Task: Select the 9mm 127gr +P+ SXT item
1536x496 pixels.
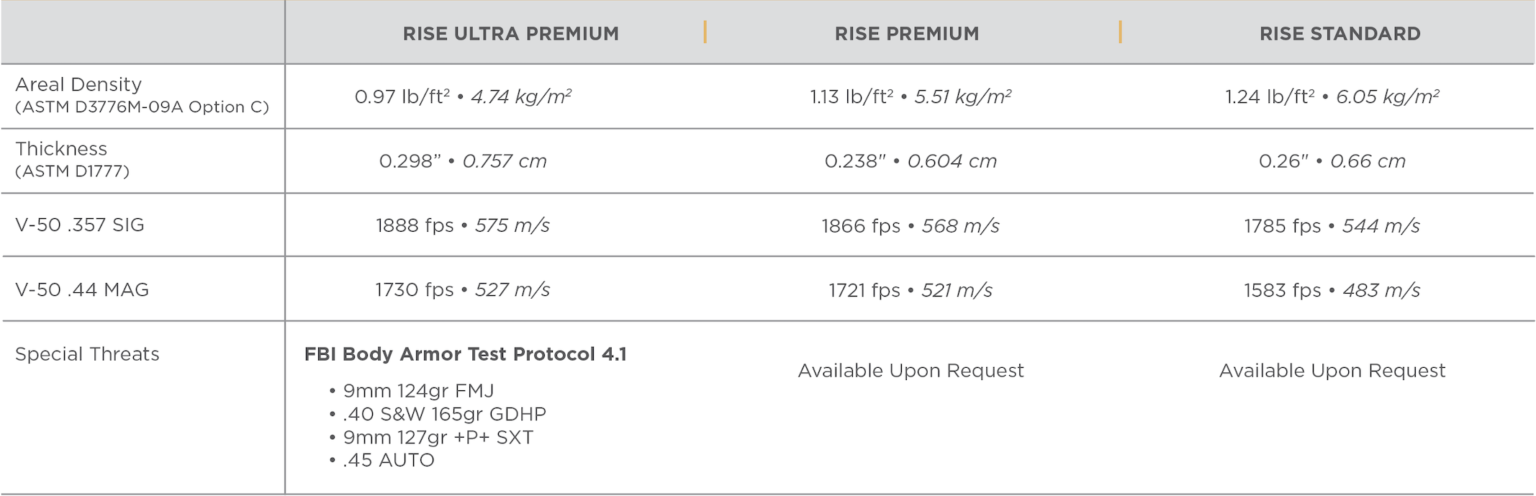Action: coord(430,437)
